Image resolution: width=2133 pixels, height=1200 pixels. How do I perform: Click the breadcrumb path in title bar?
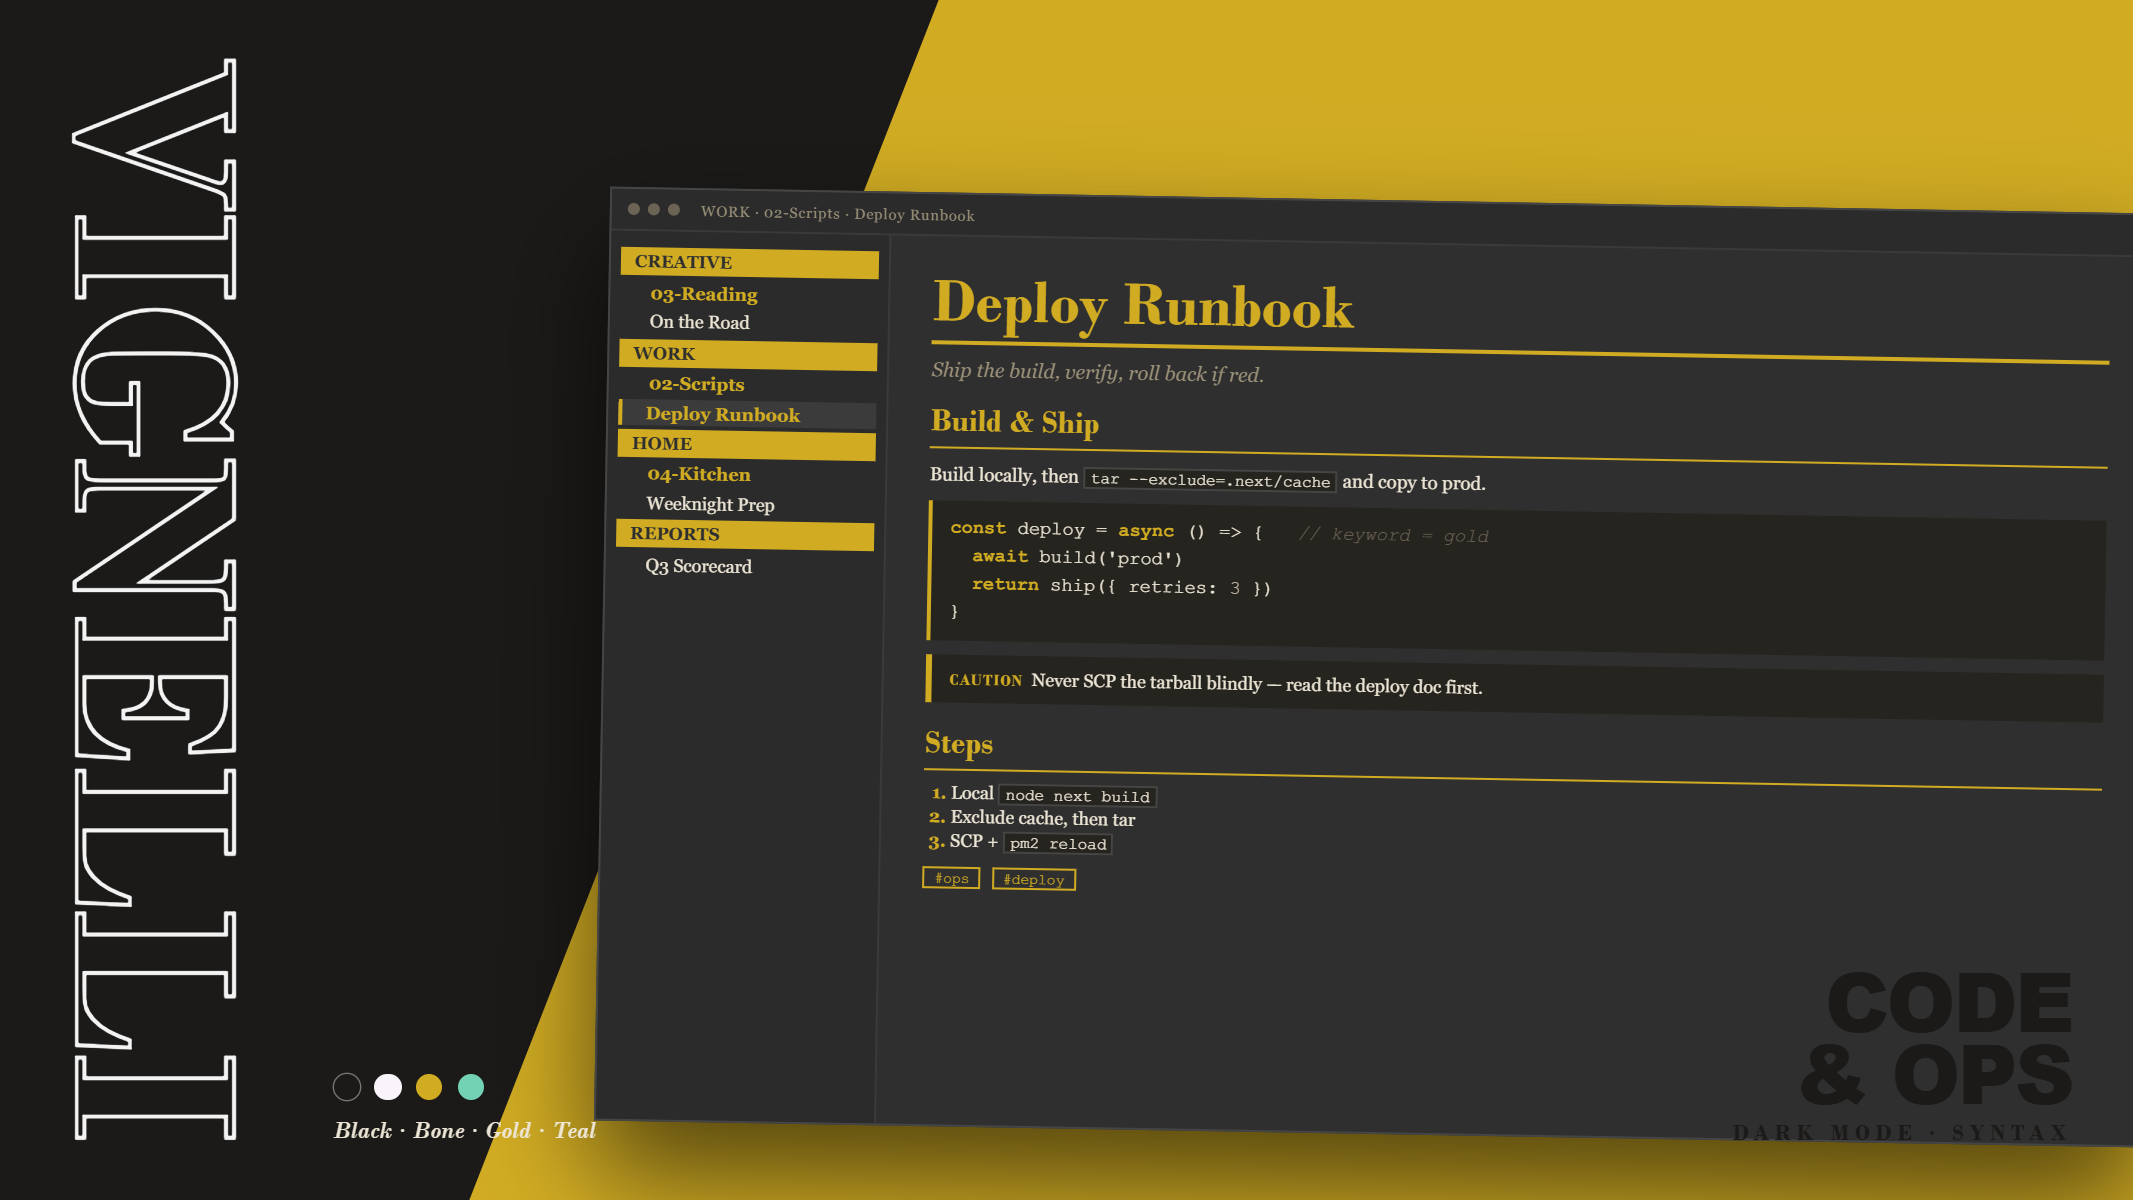(837, 213)
